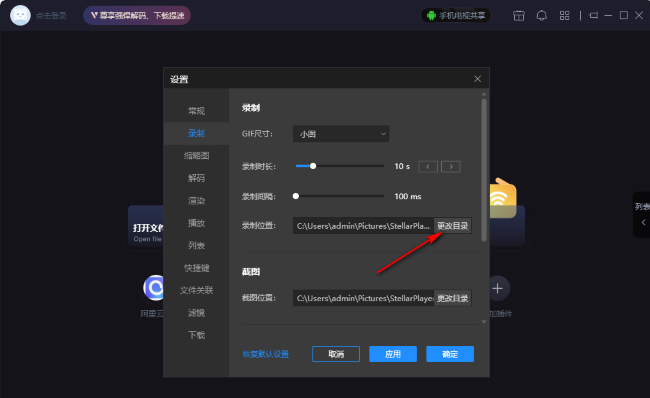Expand the playlist side panel arrow
The width and height of the screenshot is (650, 398).
[x=643, y=222]
